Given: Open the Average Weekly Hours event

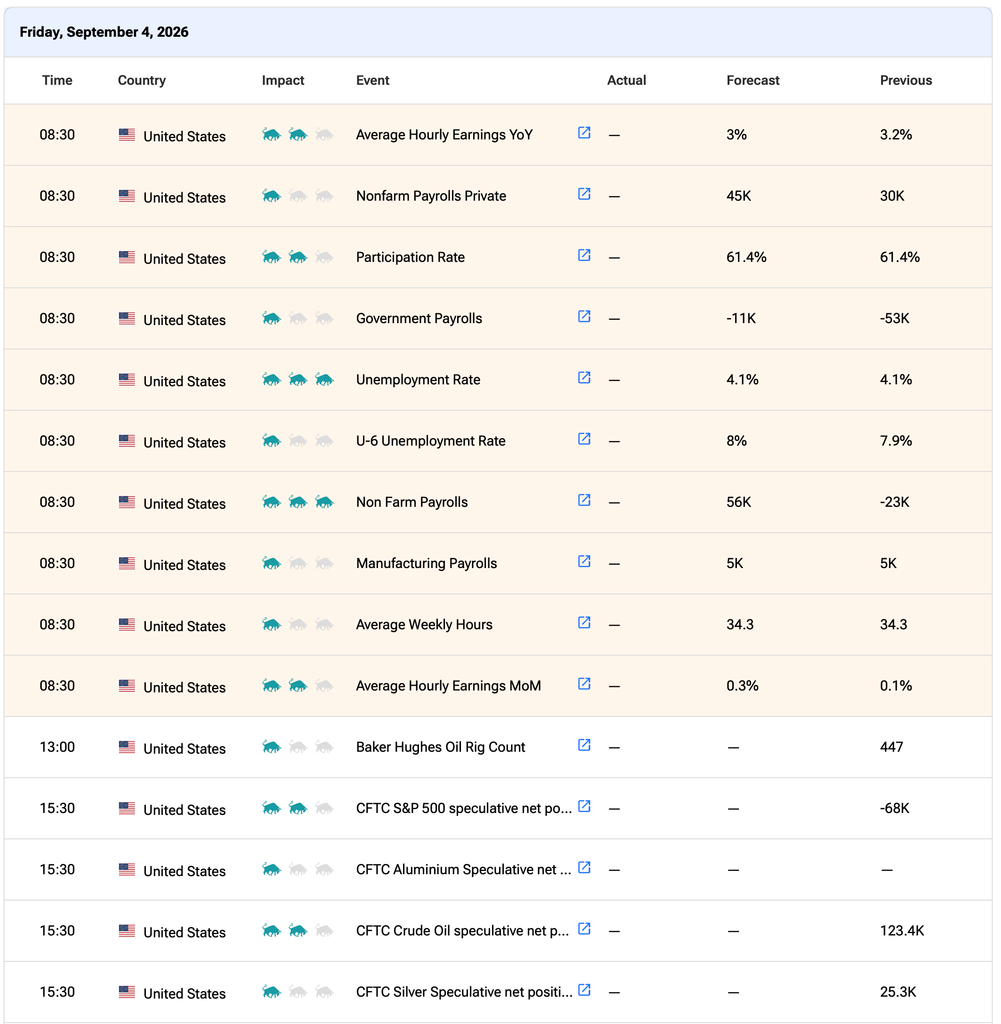Looking at the screenshot, I should [x=424, y=624].
